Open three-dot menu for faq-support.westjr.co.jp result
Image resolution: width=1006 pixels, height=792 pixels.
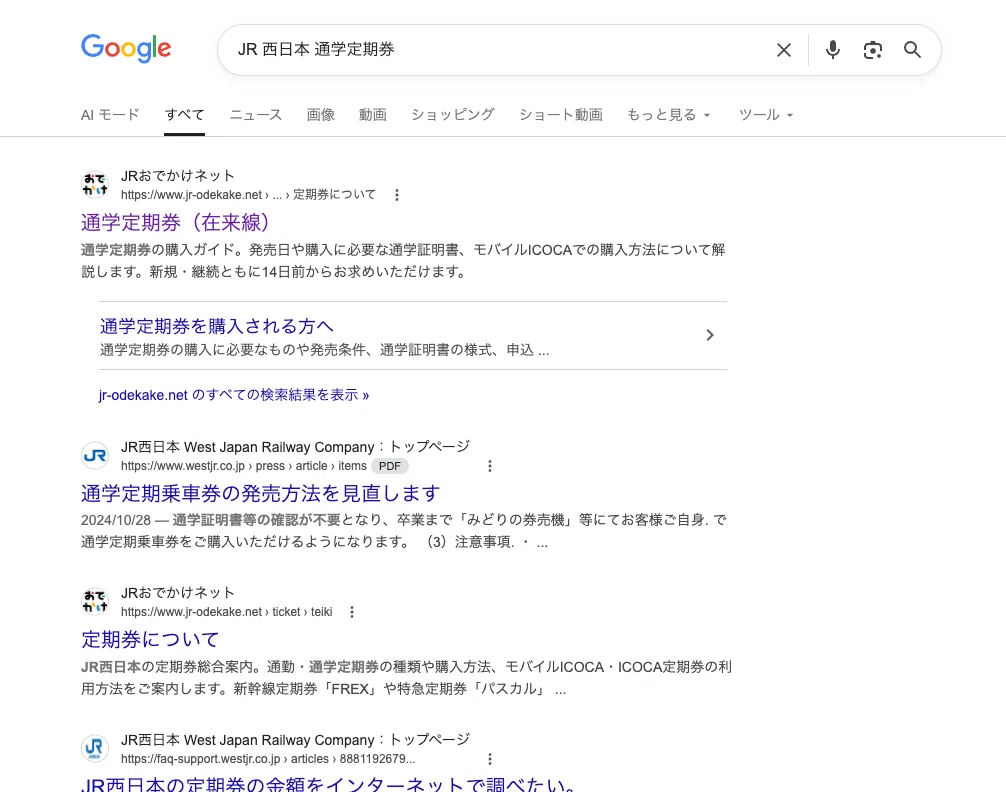coord(490,759)
